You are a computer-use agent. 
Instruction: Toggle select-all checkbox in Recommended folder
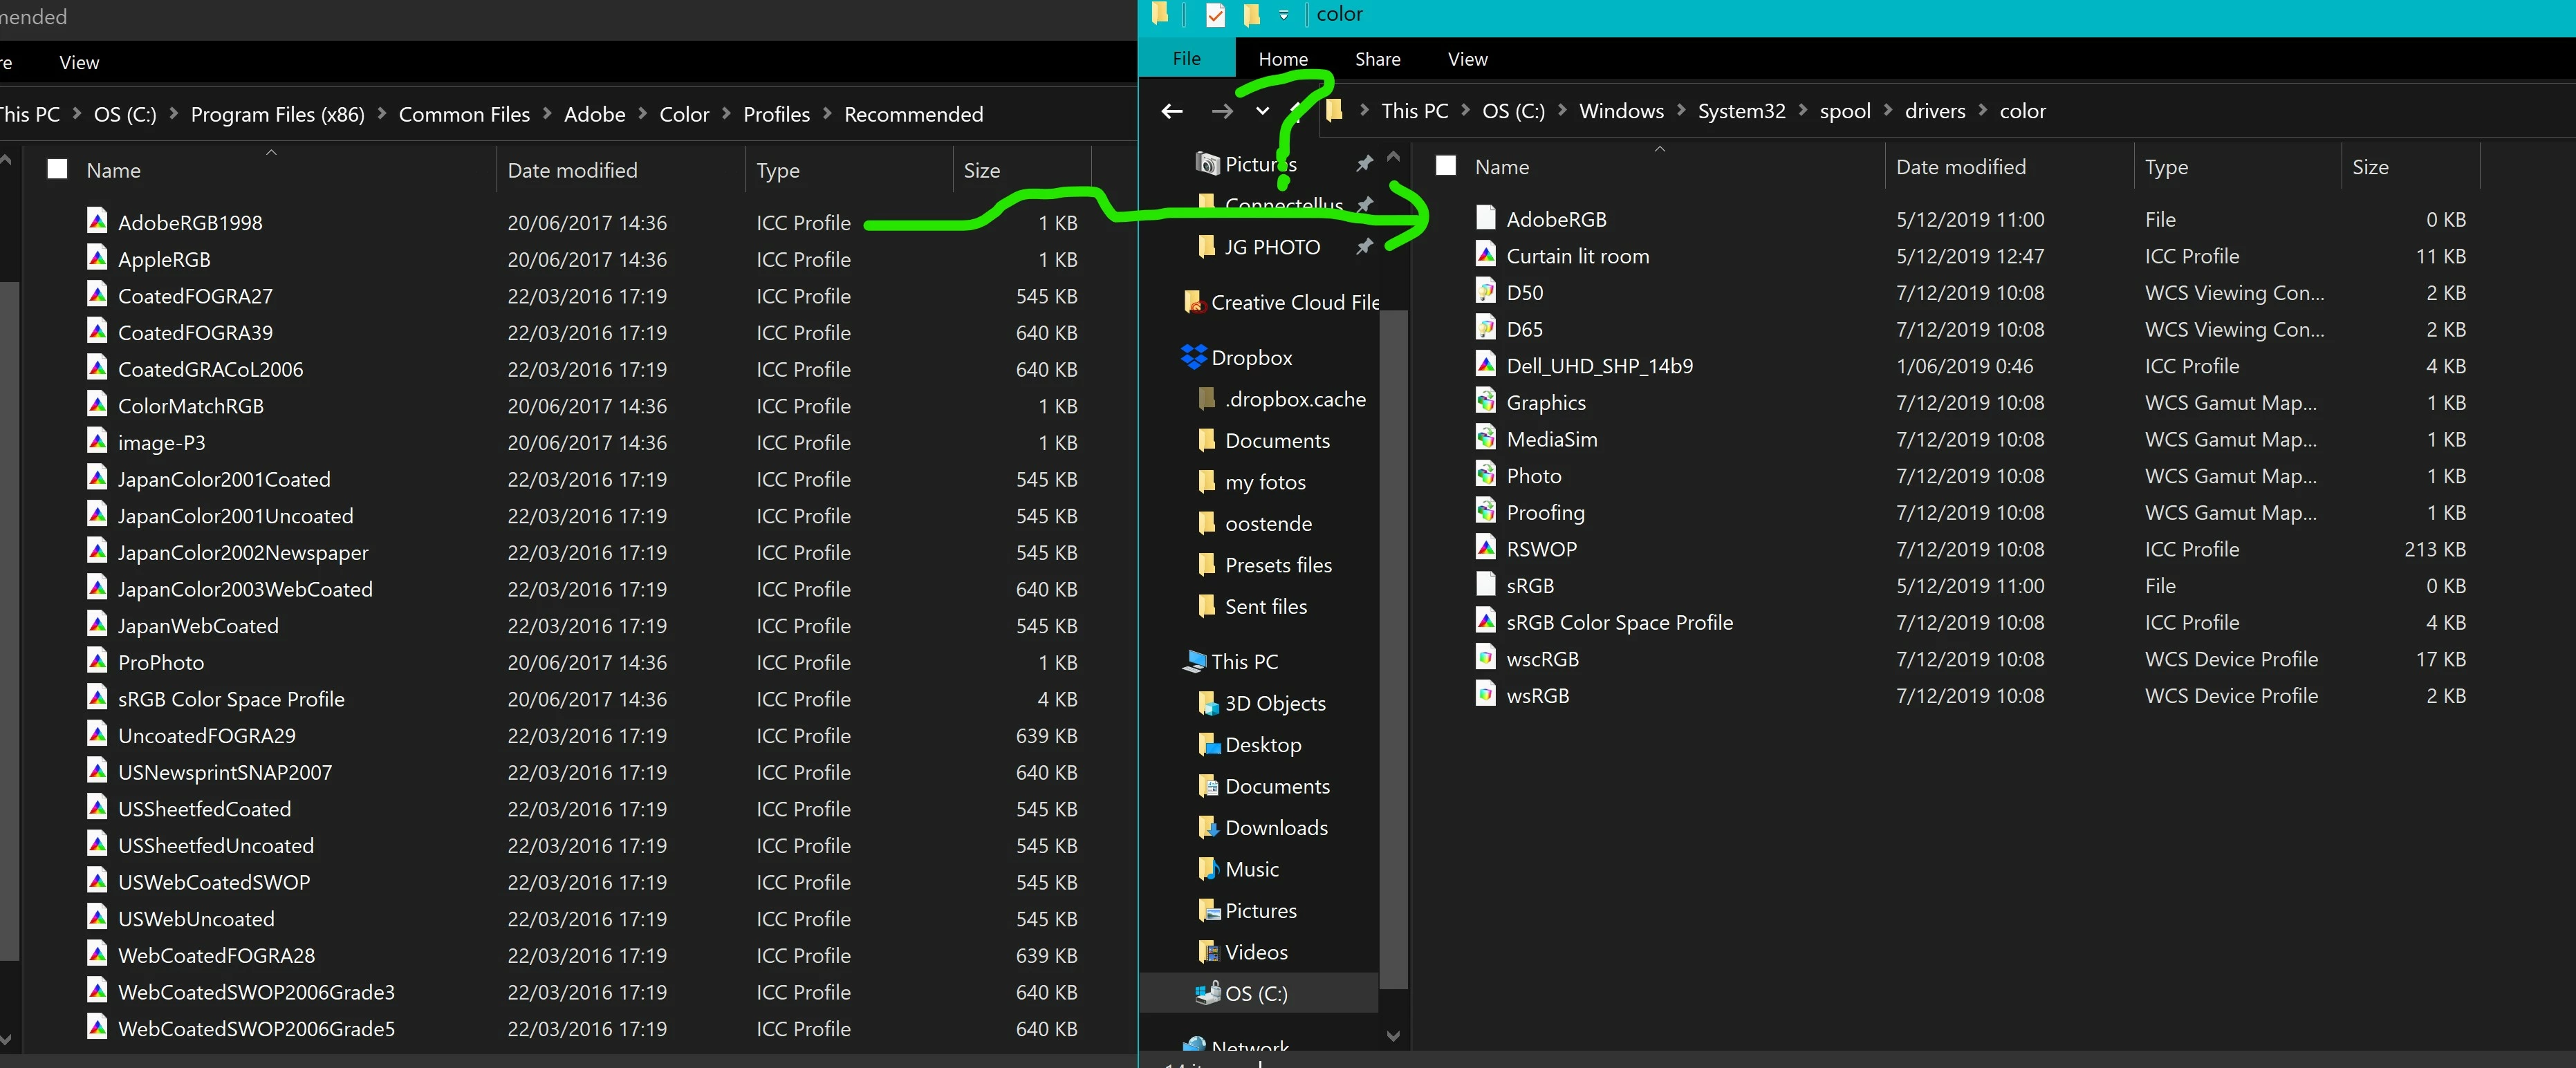(58, 169)
